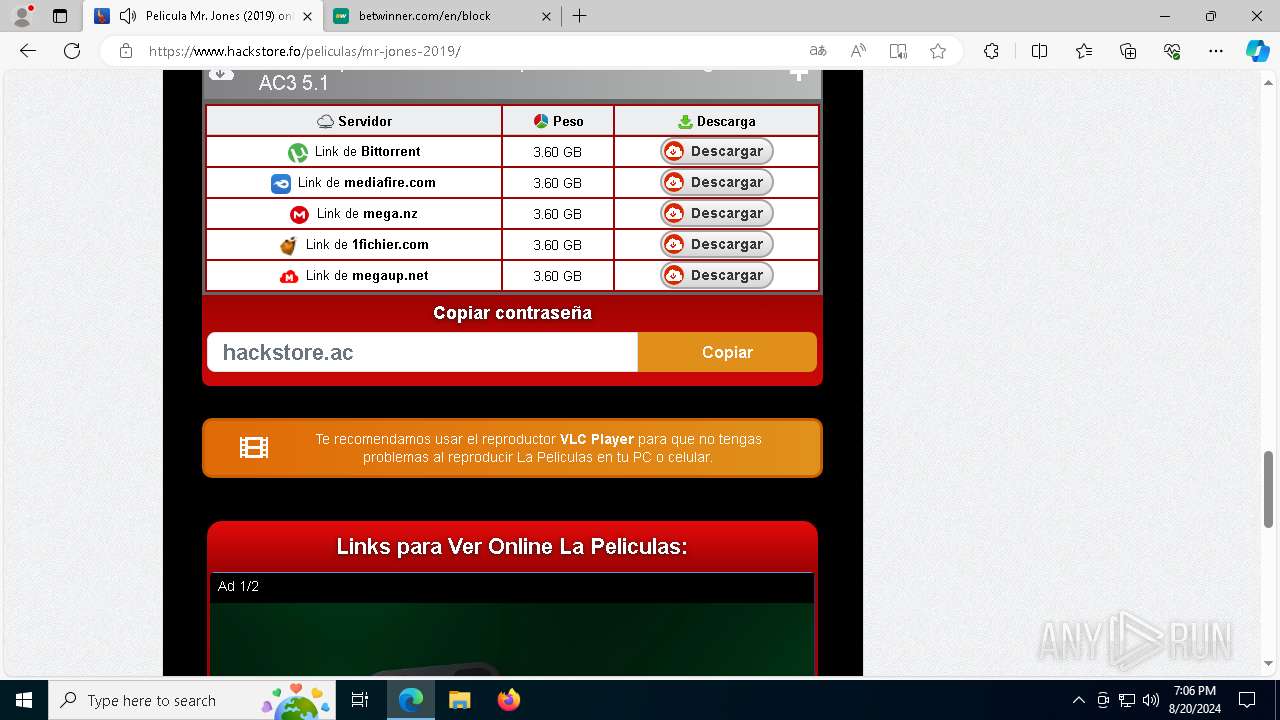This screenshot has width=1280, height=720.
Task: Click the megaup.net logo icon
Action: coord(289,276)
